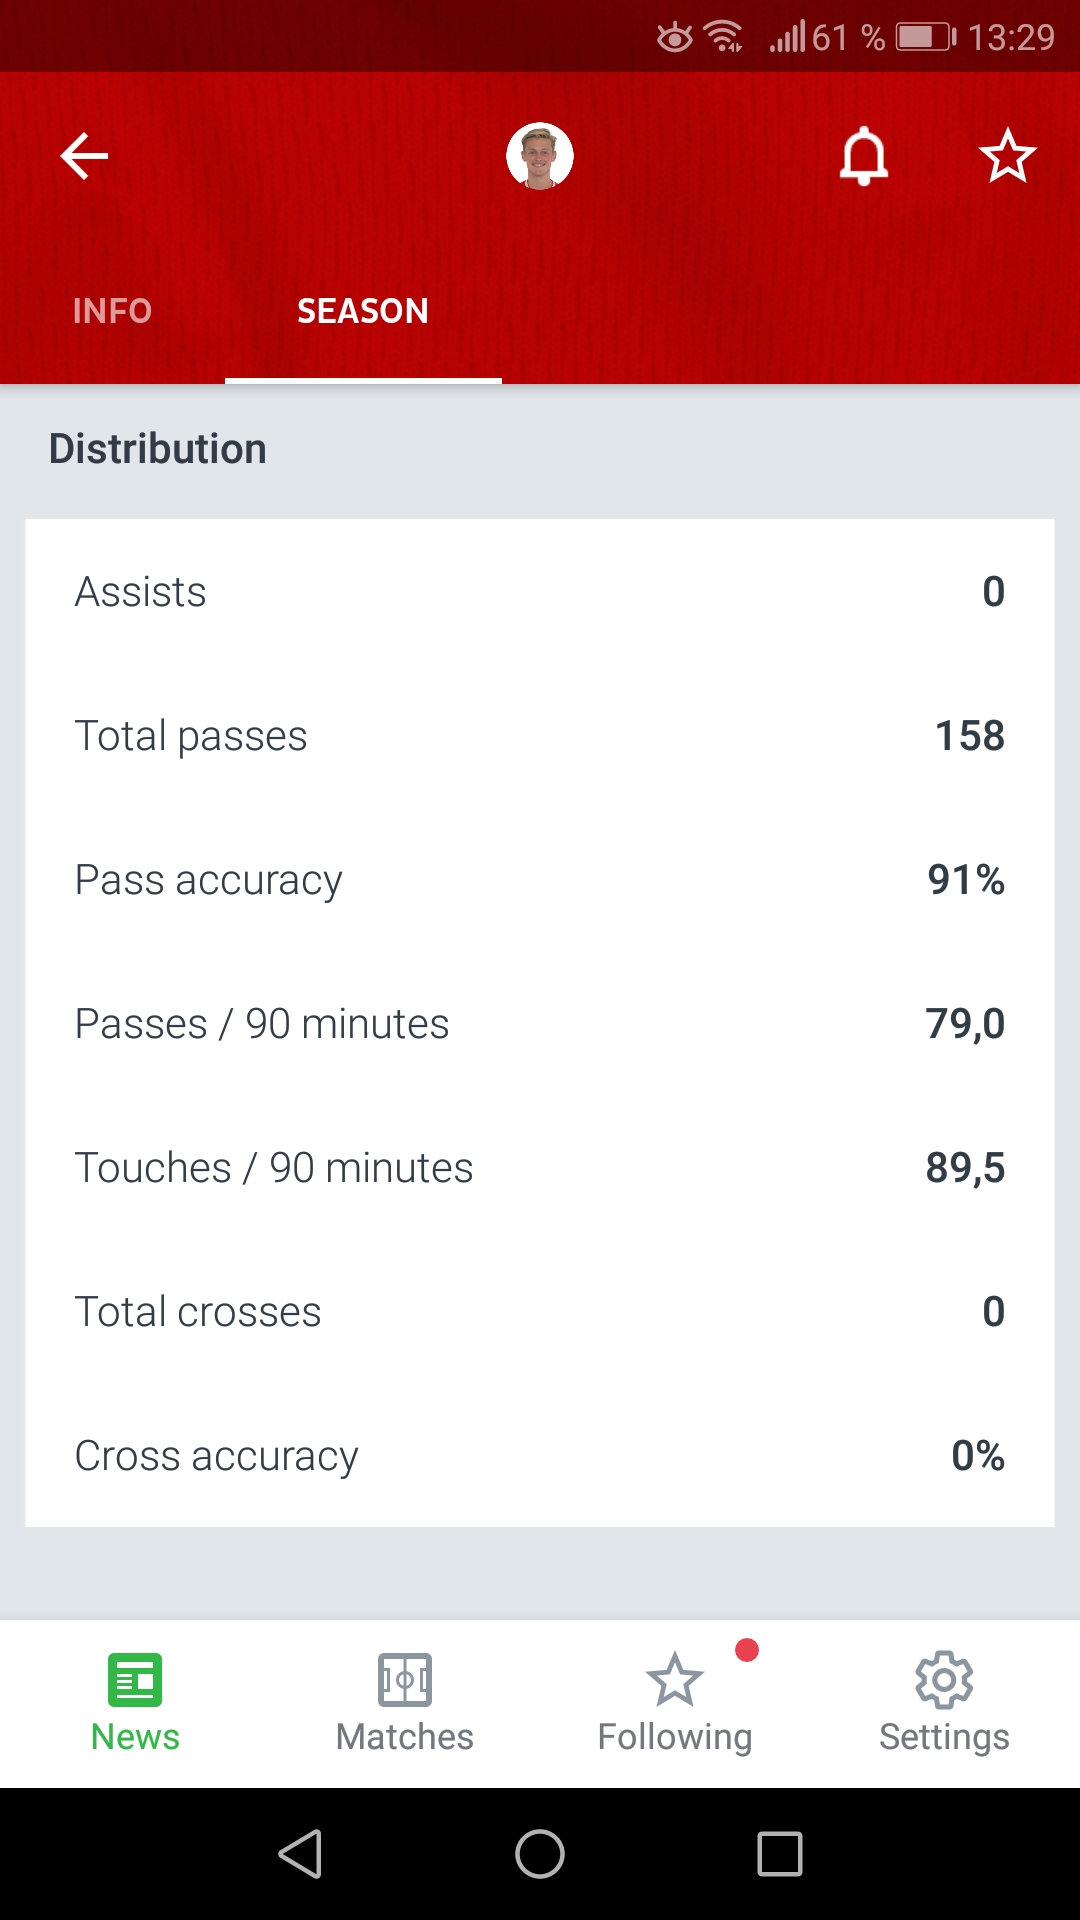The width and height of the screenshot is (1080, 1920).
Task: Enable notifications with the bell icon
Action: click(x=864, y=156)
